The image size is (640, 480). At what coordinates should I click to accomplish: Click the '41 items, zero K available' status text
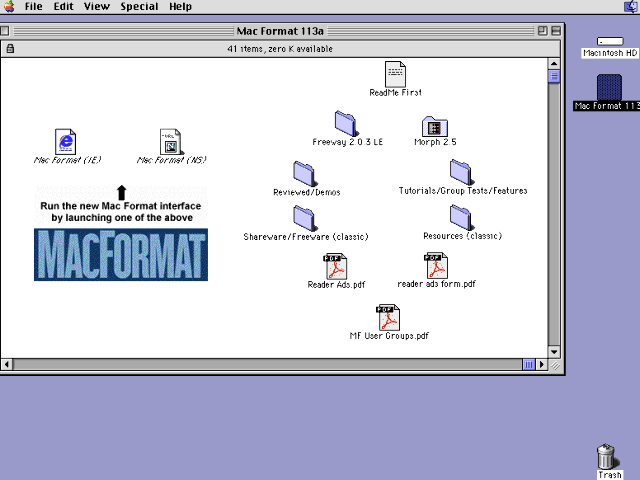click(280, 49)
